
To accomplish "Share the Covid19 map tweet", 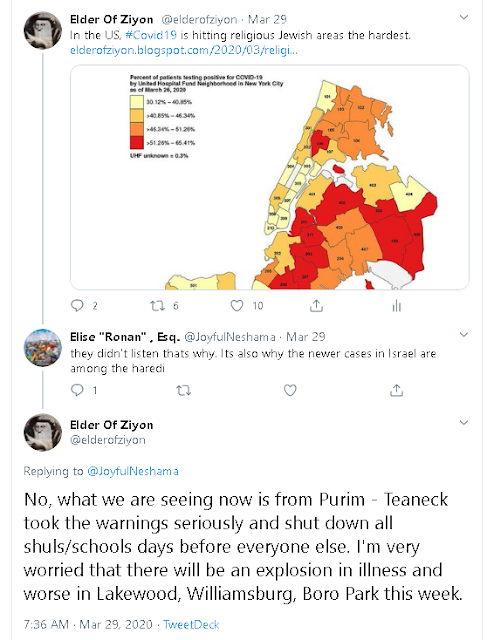I will tap(316, 306).
